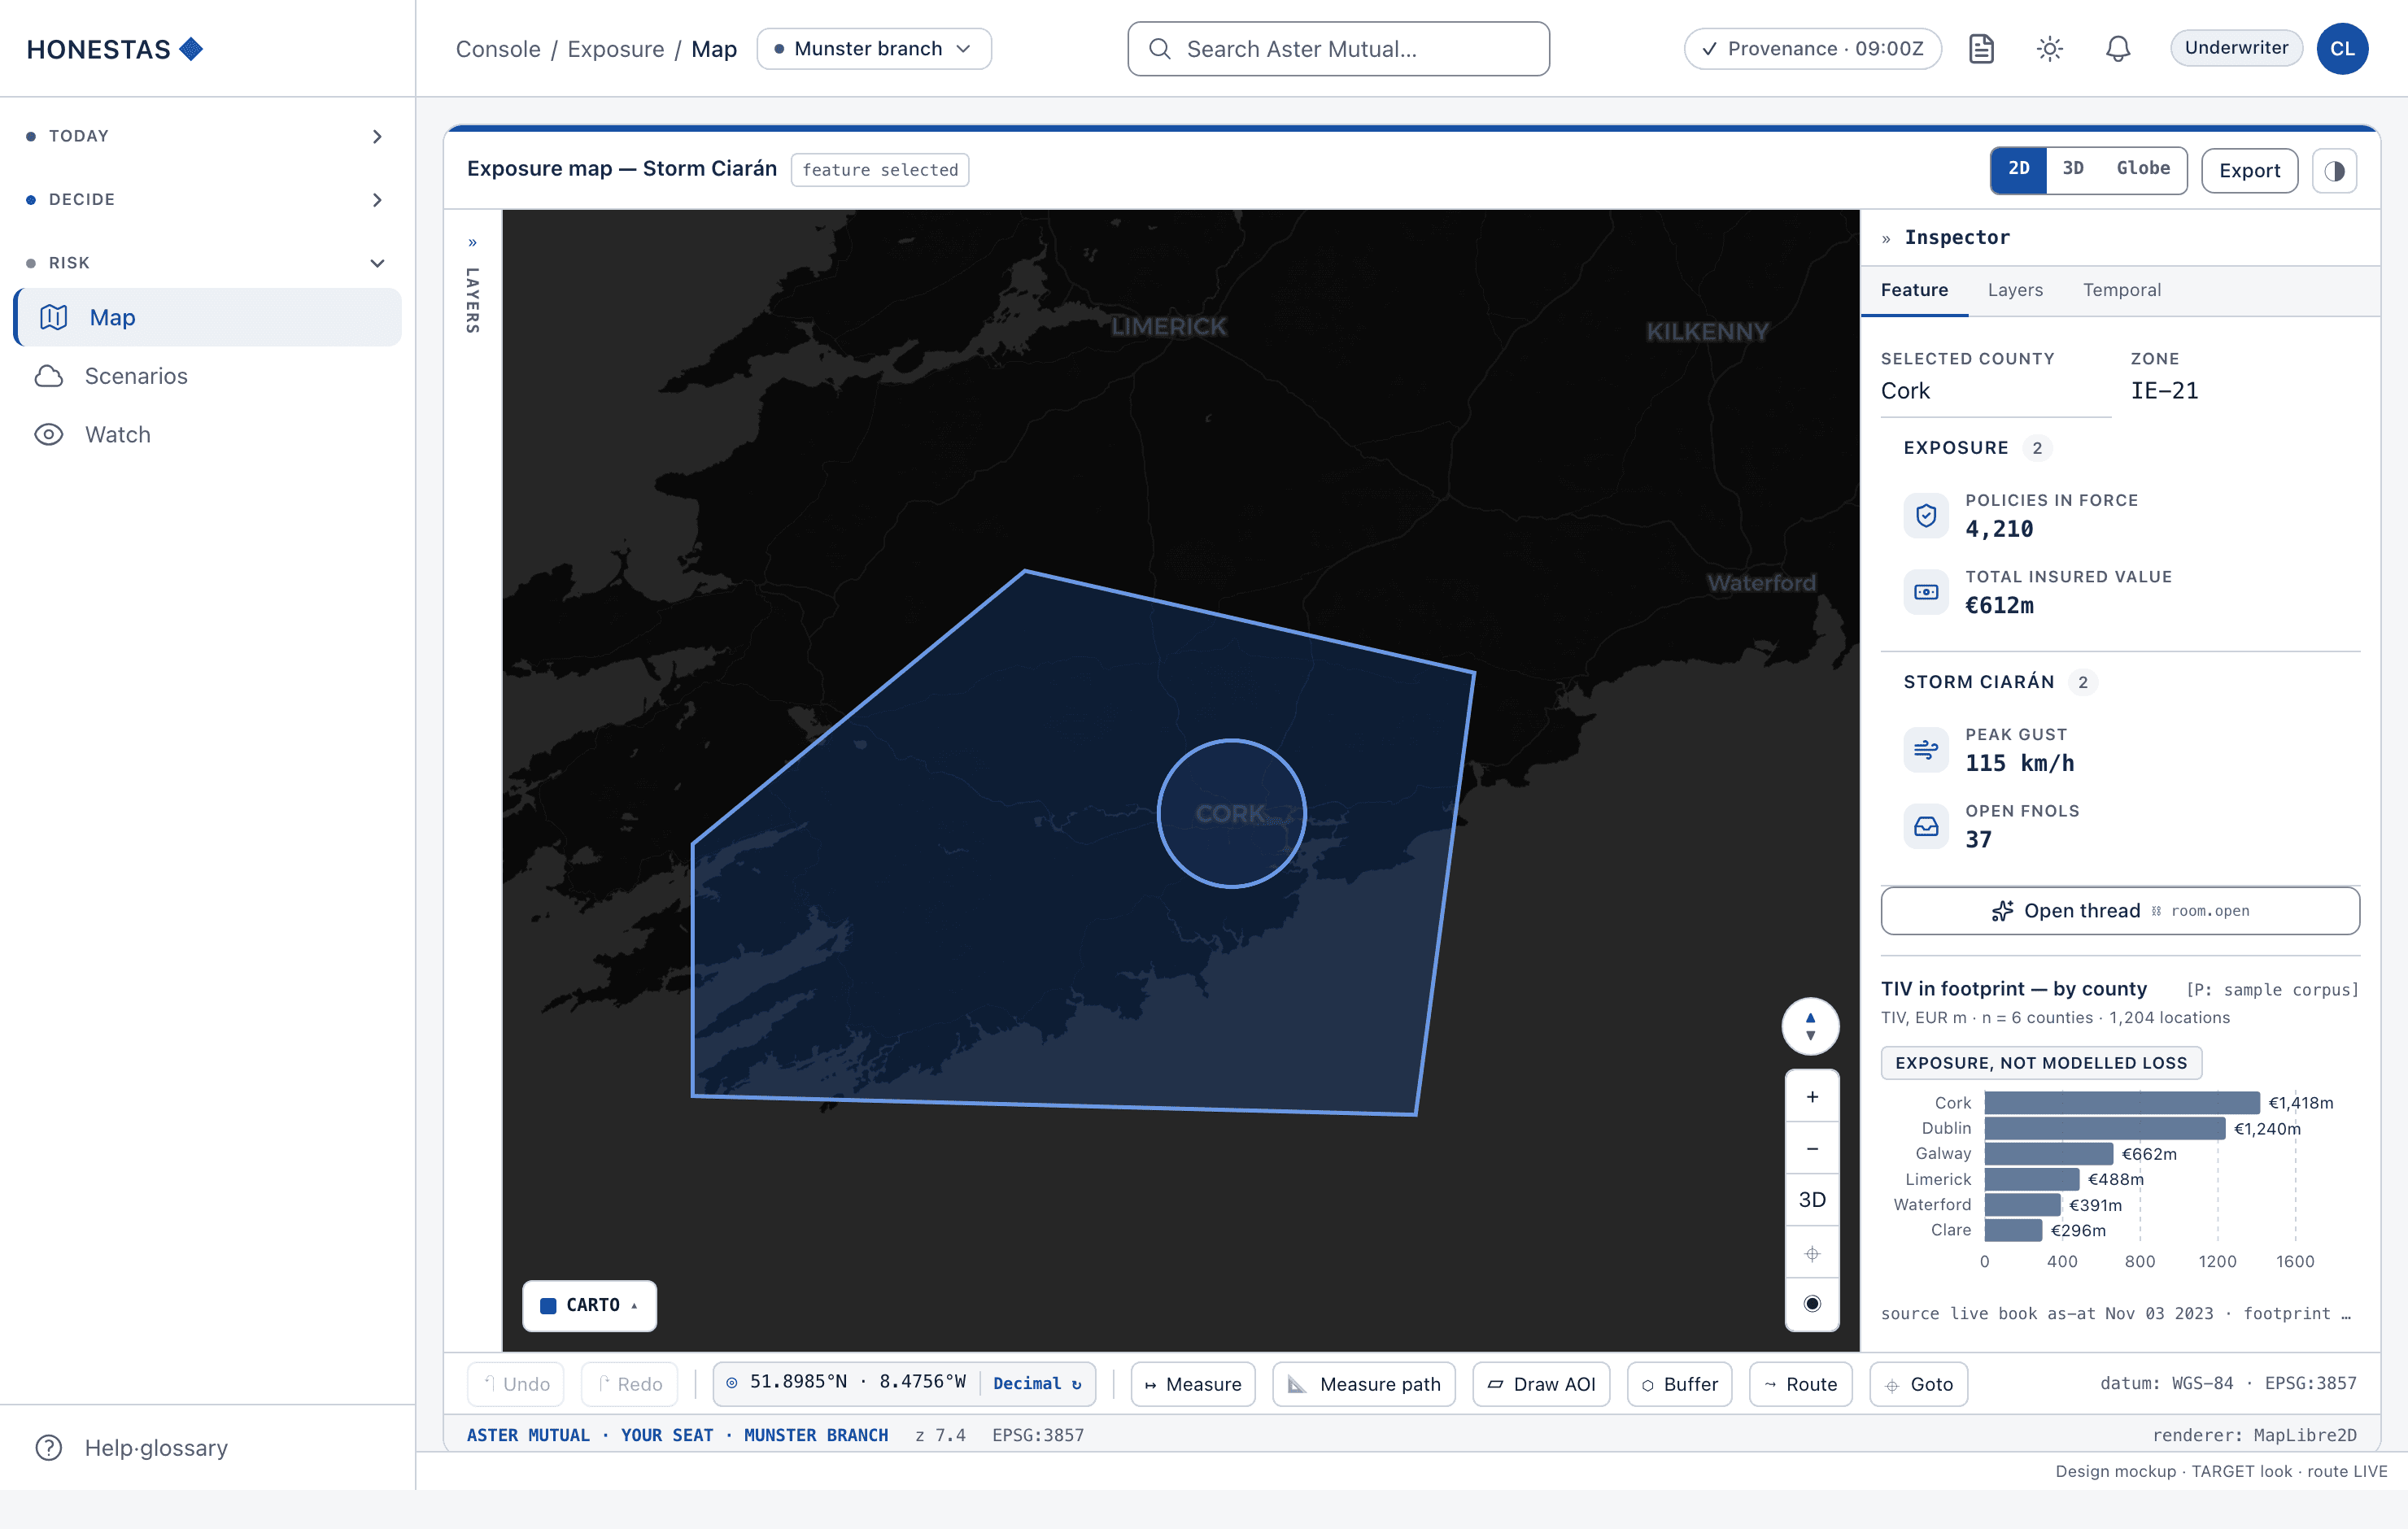Select the Draw AOI tool
Image resolution: width=2408 pixels, height=1529 pixels.
click(1541, 1384)
